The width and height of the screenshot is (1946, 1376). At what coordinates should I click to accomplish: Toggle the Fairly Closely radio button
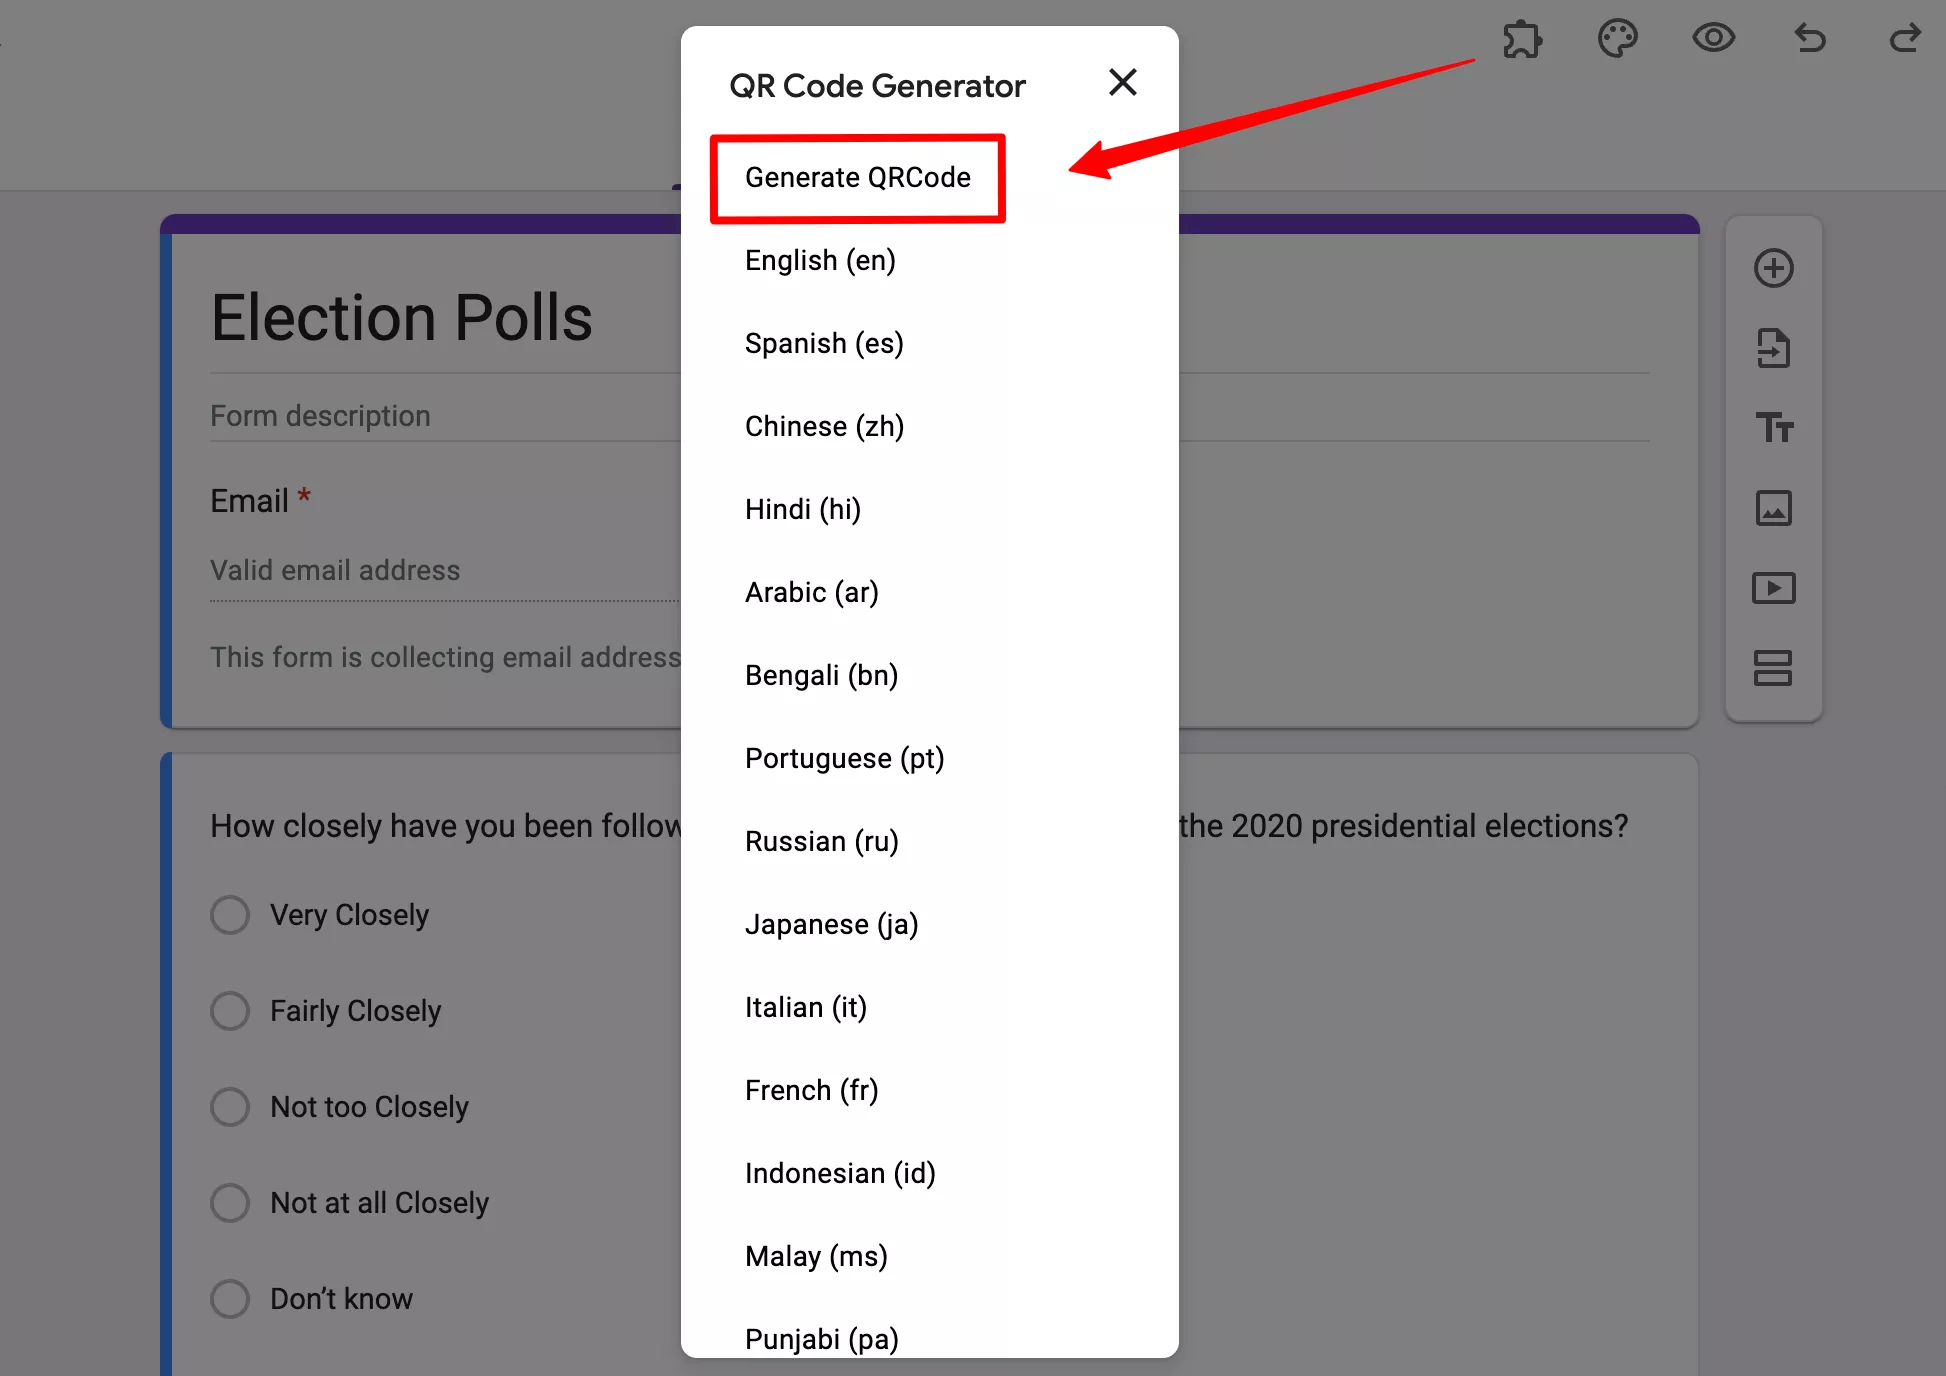[231, 1010]
